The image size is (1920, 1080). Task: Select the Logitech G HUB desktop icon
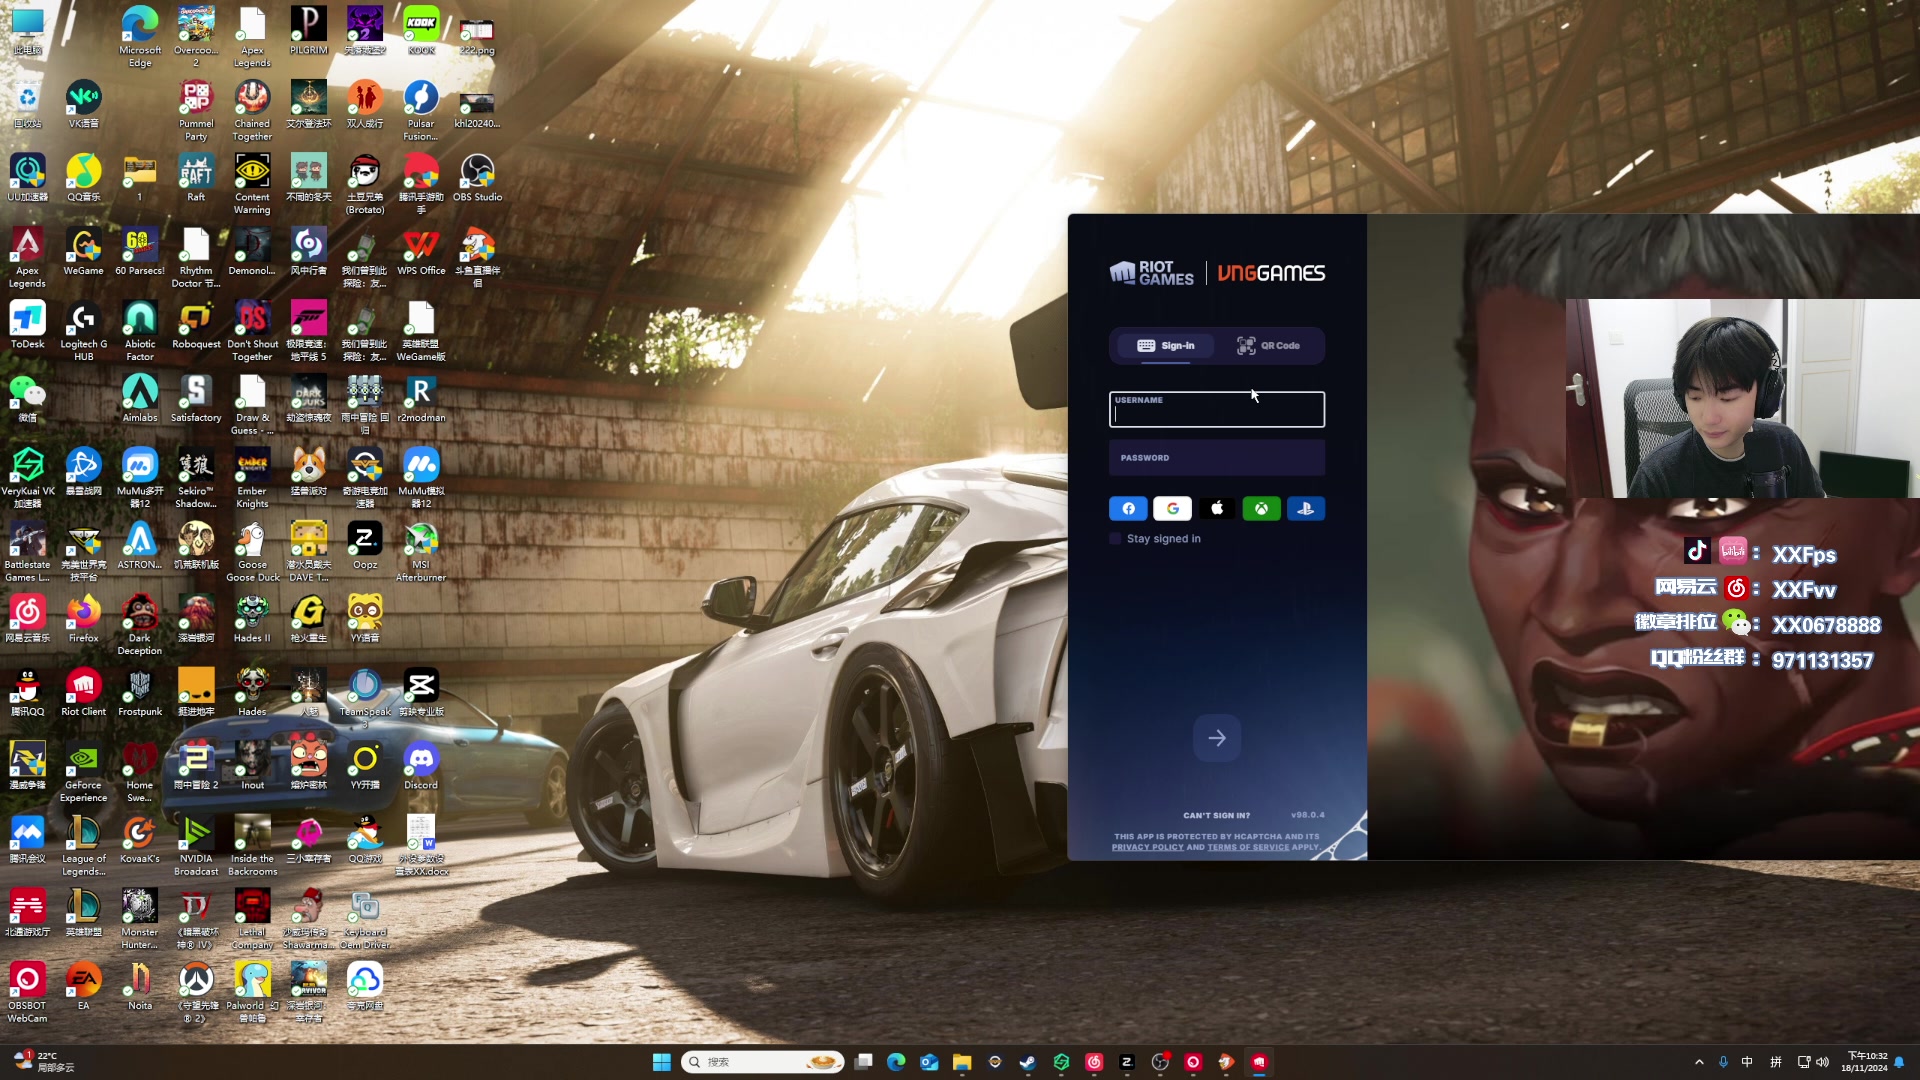84,331
